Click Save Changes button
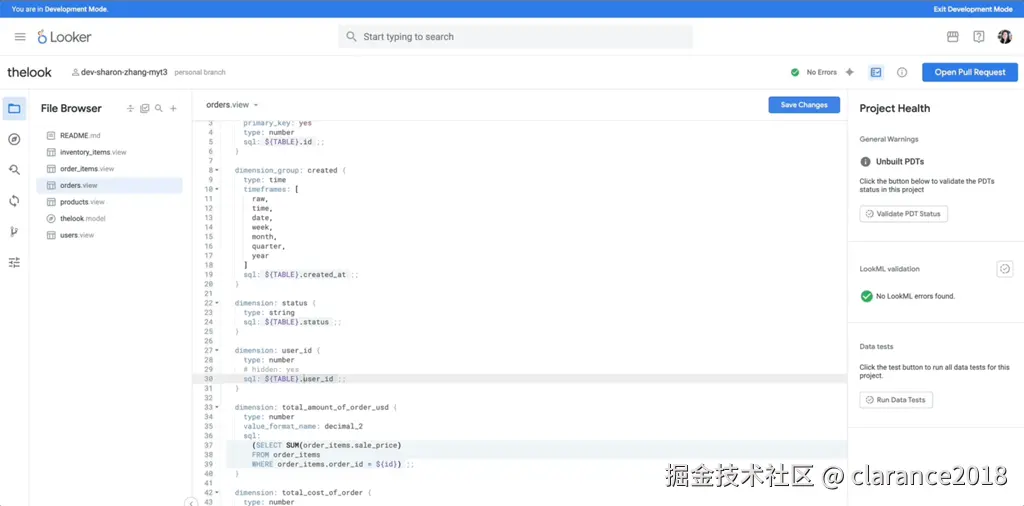 (x=804, y=105)
